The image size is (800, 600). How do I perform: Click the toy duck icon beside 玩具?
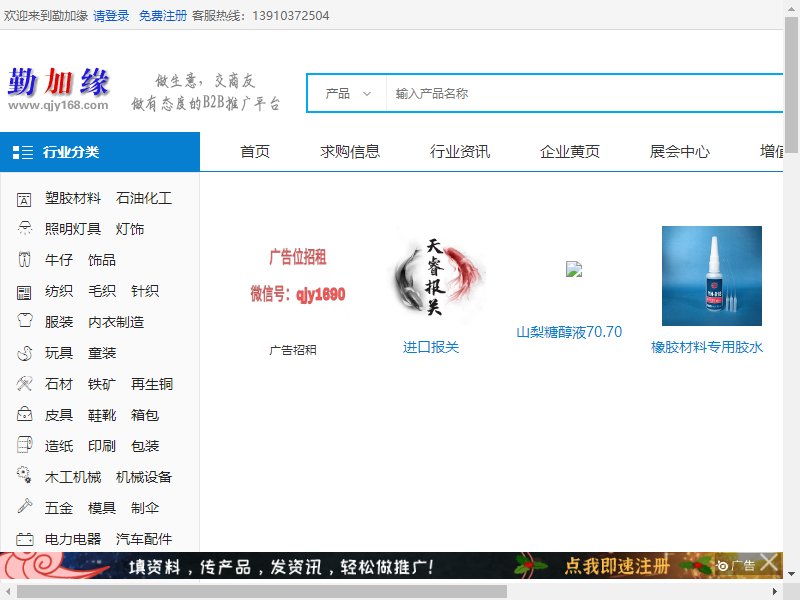[x=24, y=353]
